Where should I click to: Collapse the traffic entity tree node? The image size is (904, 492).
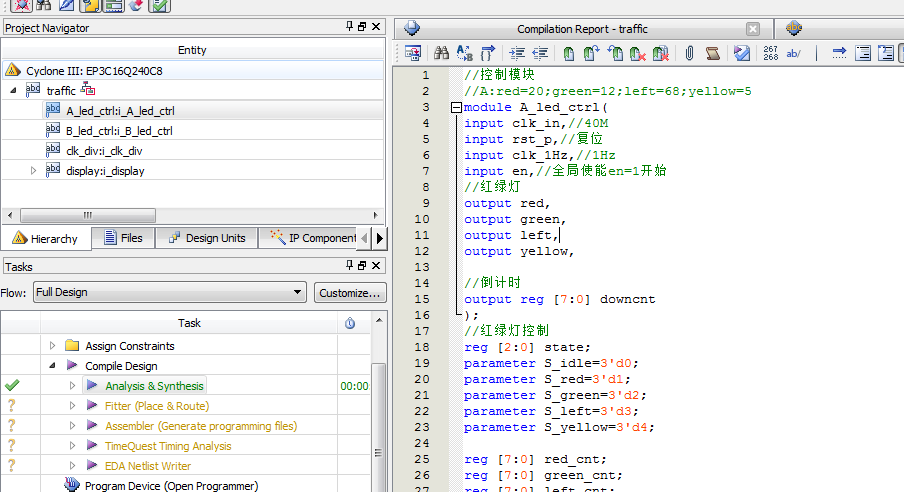point(14,91)
